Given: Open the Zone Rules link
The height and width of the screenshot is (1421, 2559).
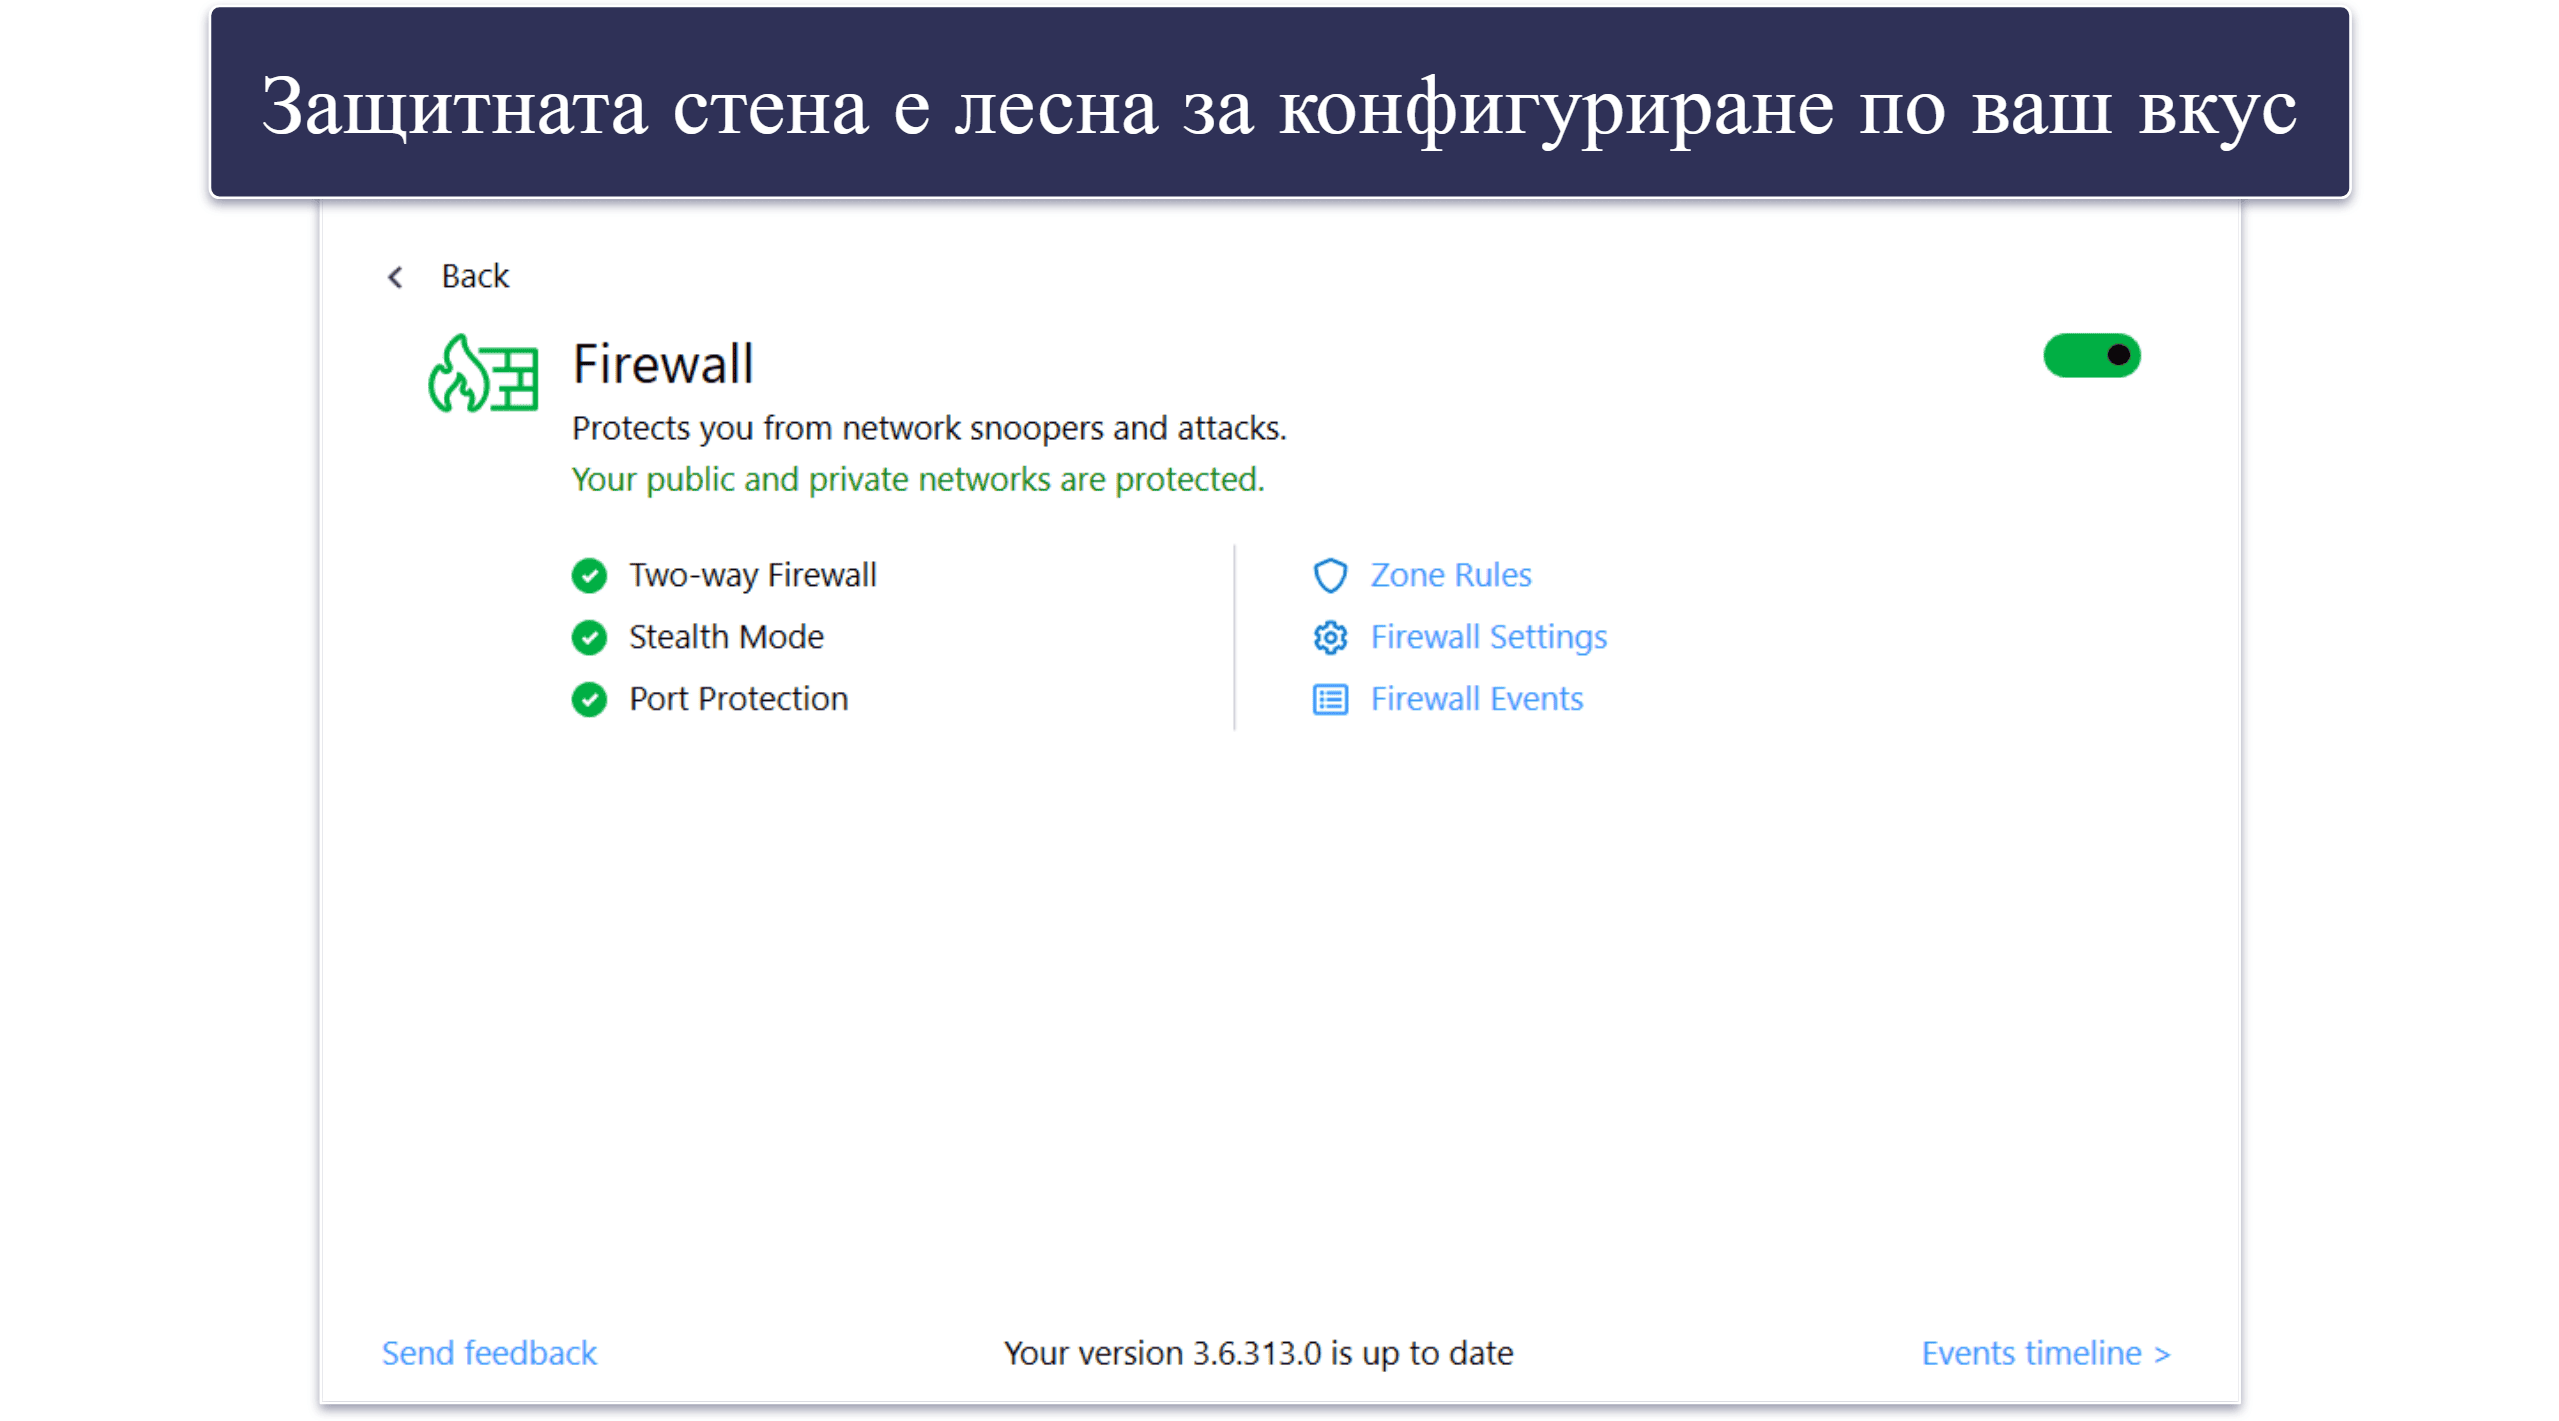Looking at the screenshot, I should click(1450, 575).
